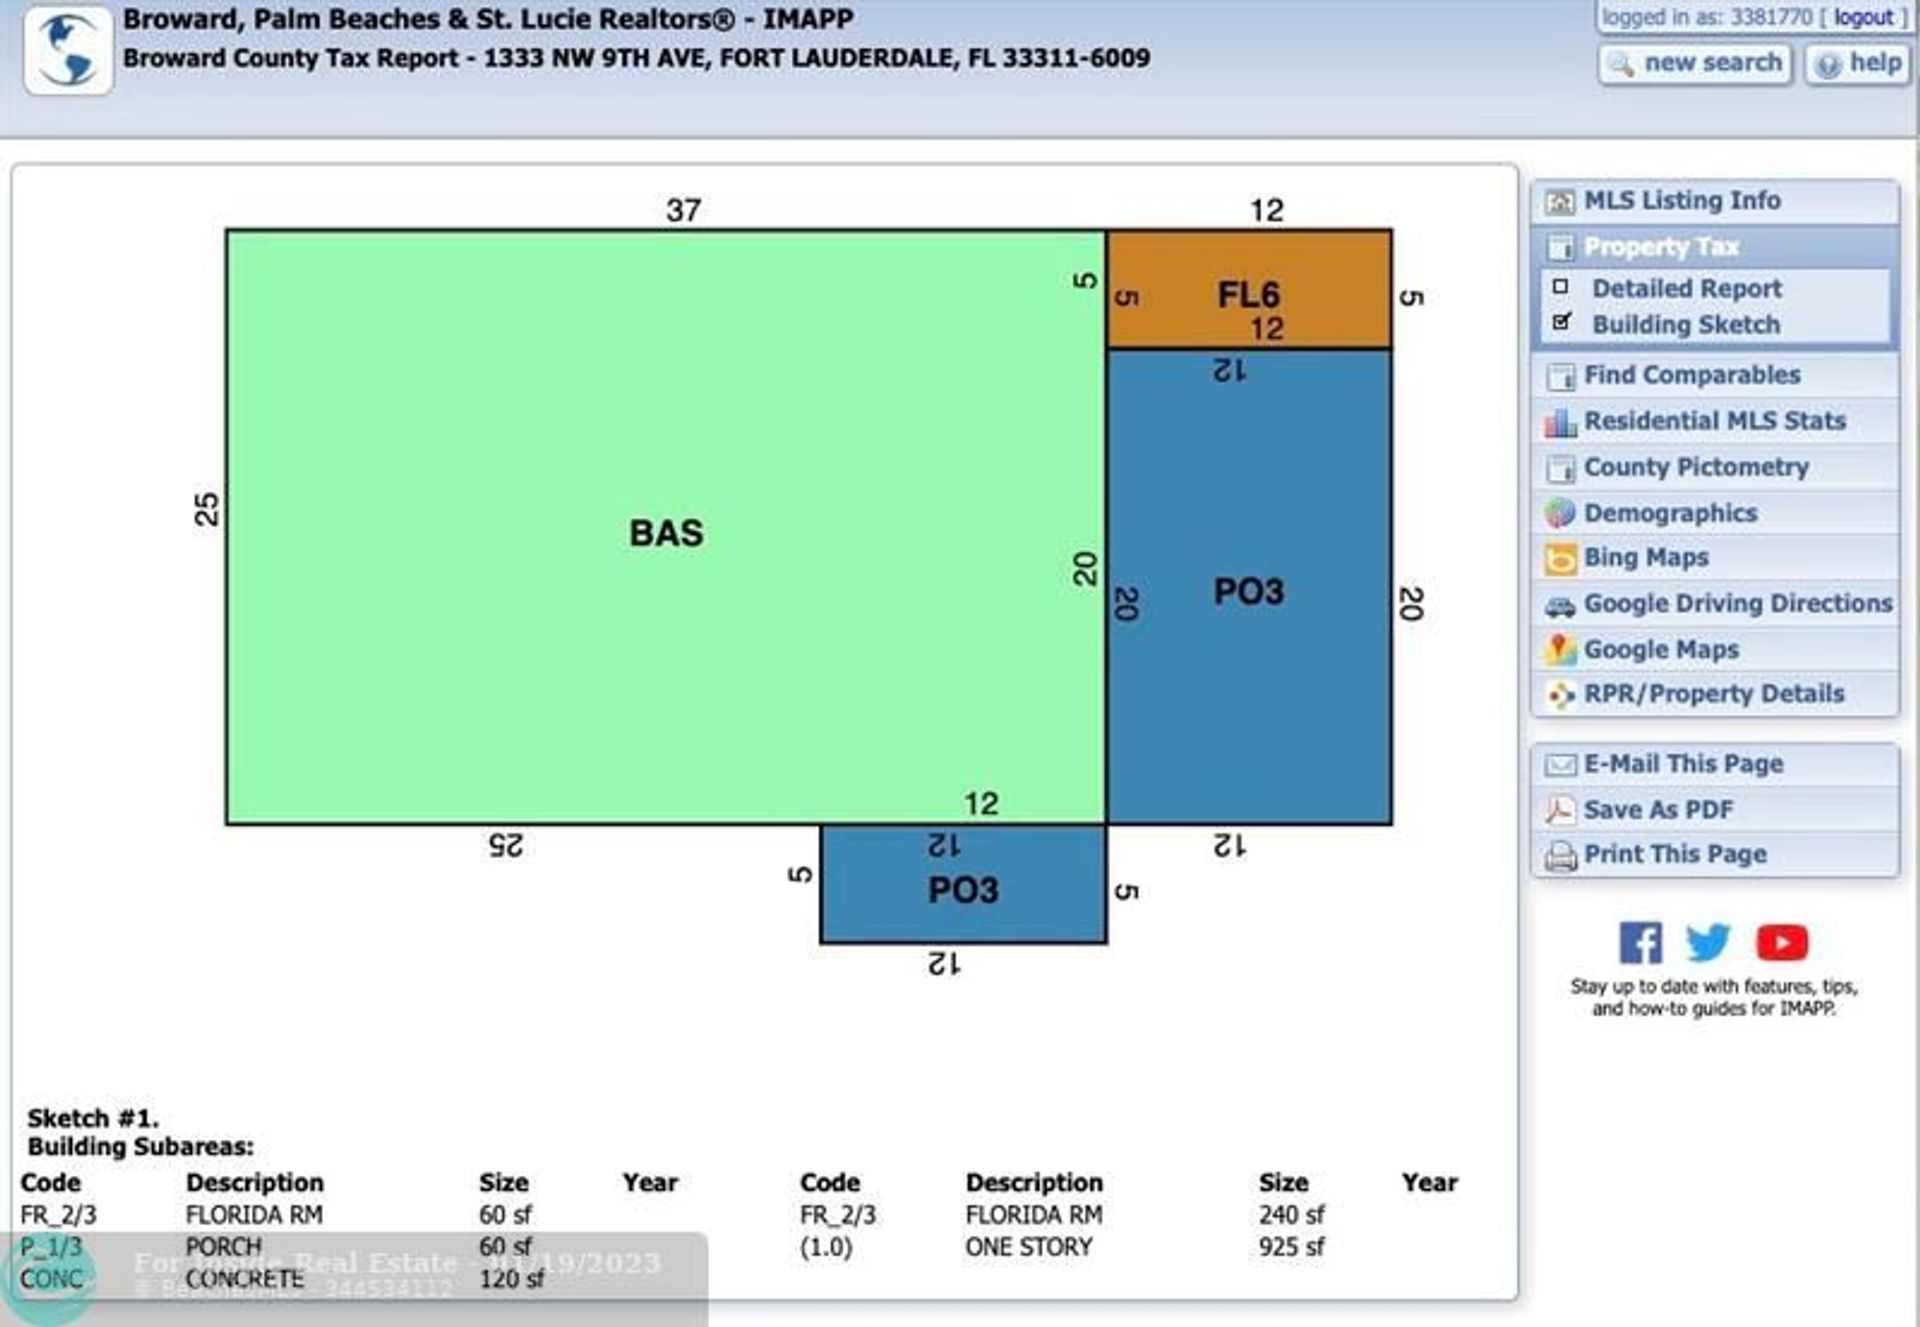Viewport: 1920px width, 1327px height.
Task: Click the 'Building Subareas:' label
Action: tap(141, 1147)
